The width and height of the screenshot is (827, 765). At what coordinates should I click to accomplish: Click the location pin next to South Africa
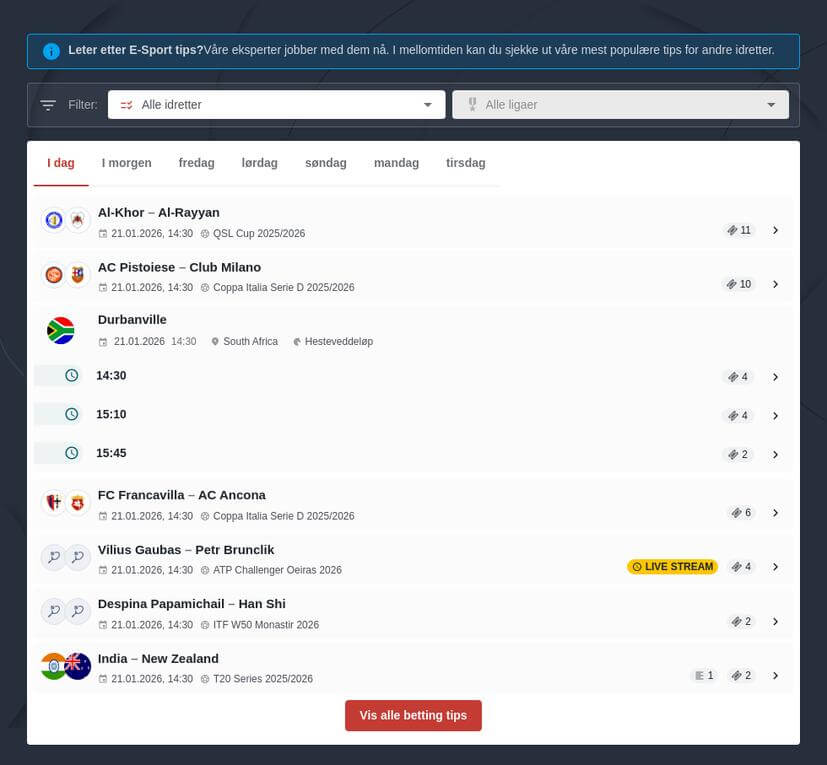pos(215,341)
